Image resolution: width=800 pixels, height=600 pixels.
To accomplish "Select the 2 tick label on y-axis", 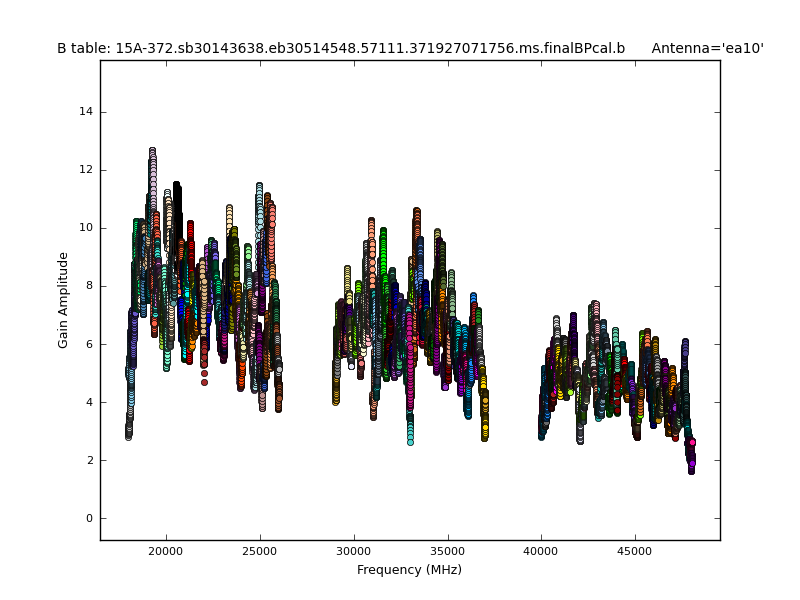I will pos(90,460).
